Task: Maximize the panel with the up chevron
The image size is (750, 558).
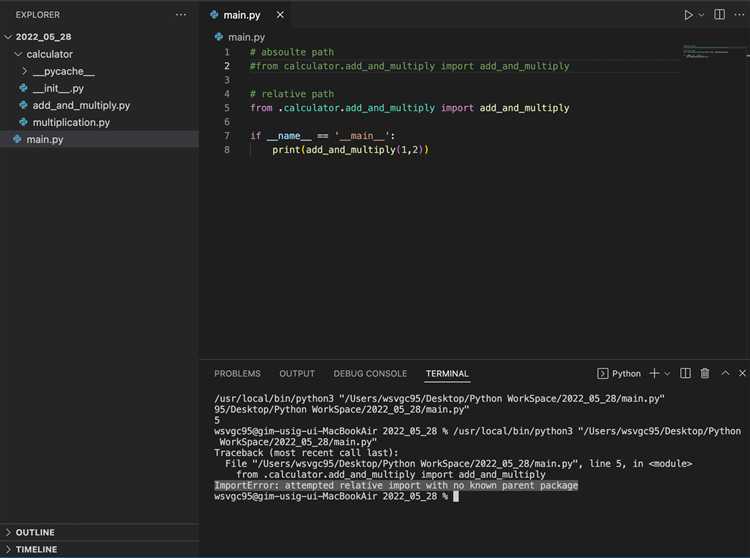Action: click(x=725, y=373)
